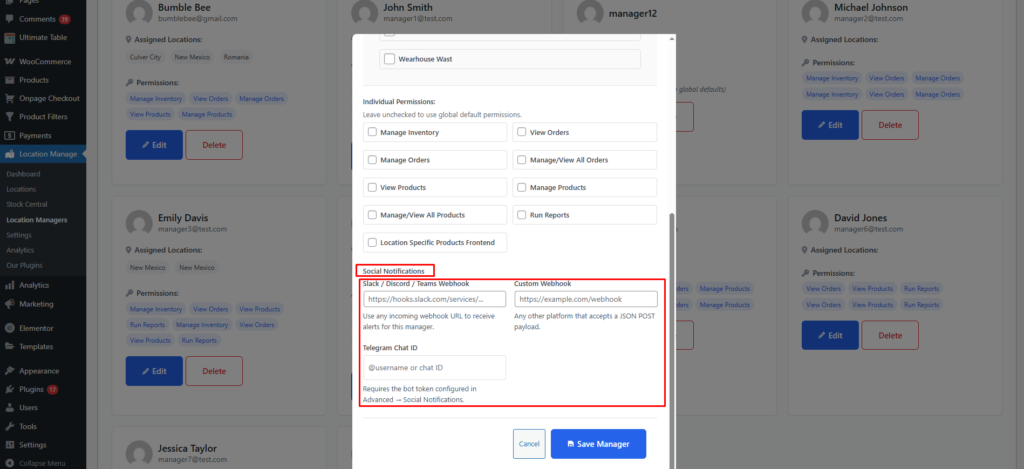Image resolution: width=1024 pixels, height=469 pixels.
Task: Go to Stock Central submenu item
Action: click(26, 204)
